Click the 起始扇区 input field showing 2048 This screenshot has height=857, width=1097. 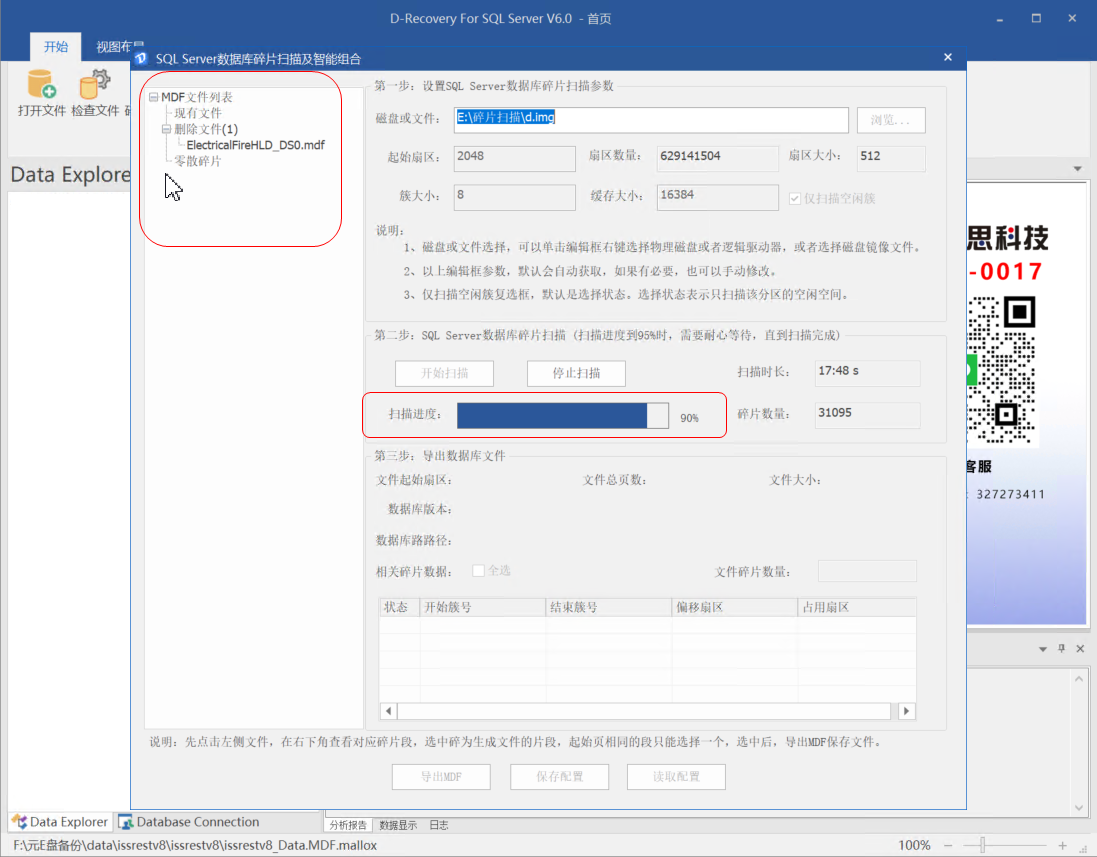click(514, 158)
